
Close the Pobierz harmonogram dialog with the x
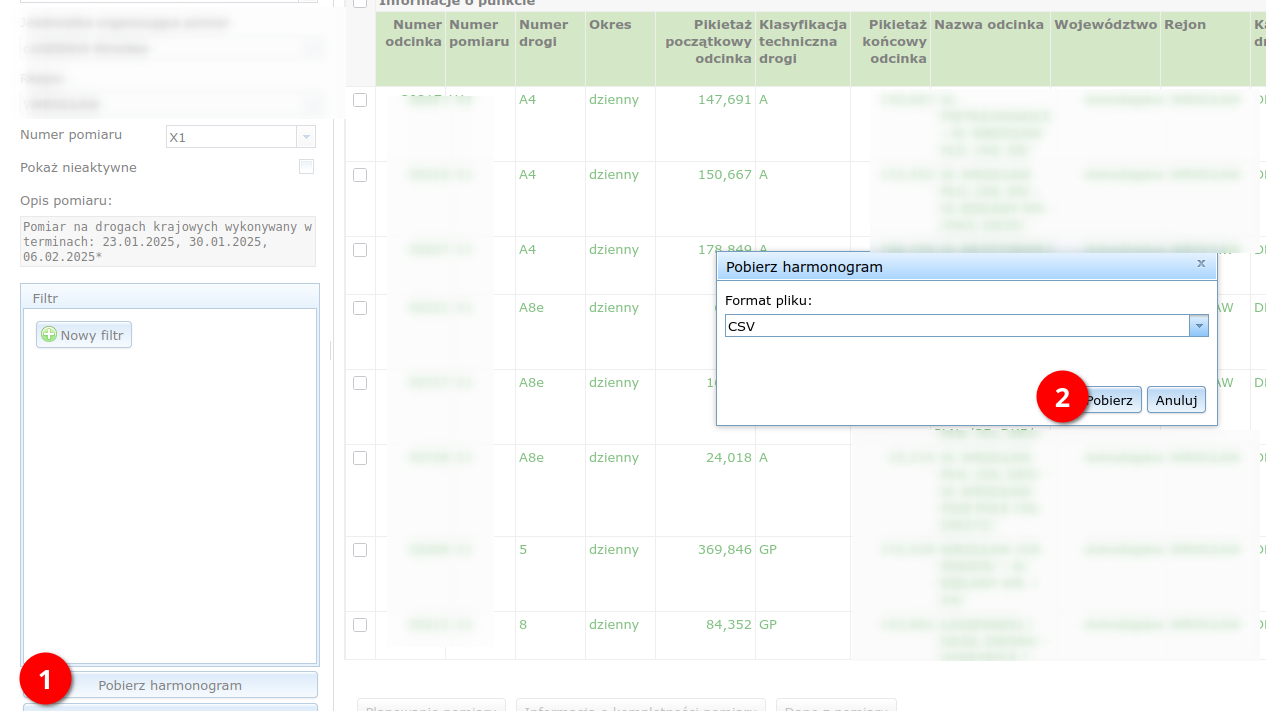(x=1201, y=264)
